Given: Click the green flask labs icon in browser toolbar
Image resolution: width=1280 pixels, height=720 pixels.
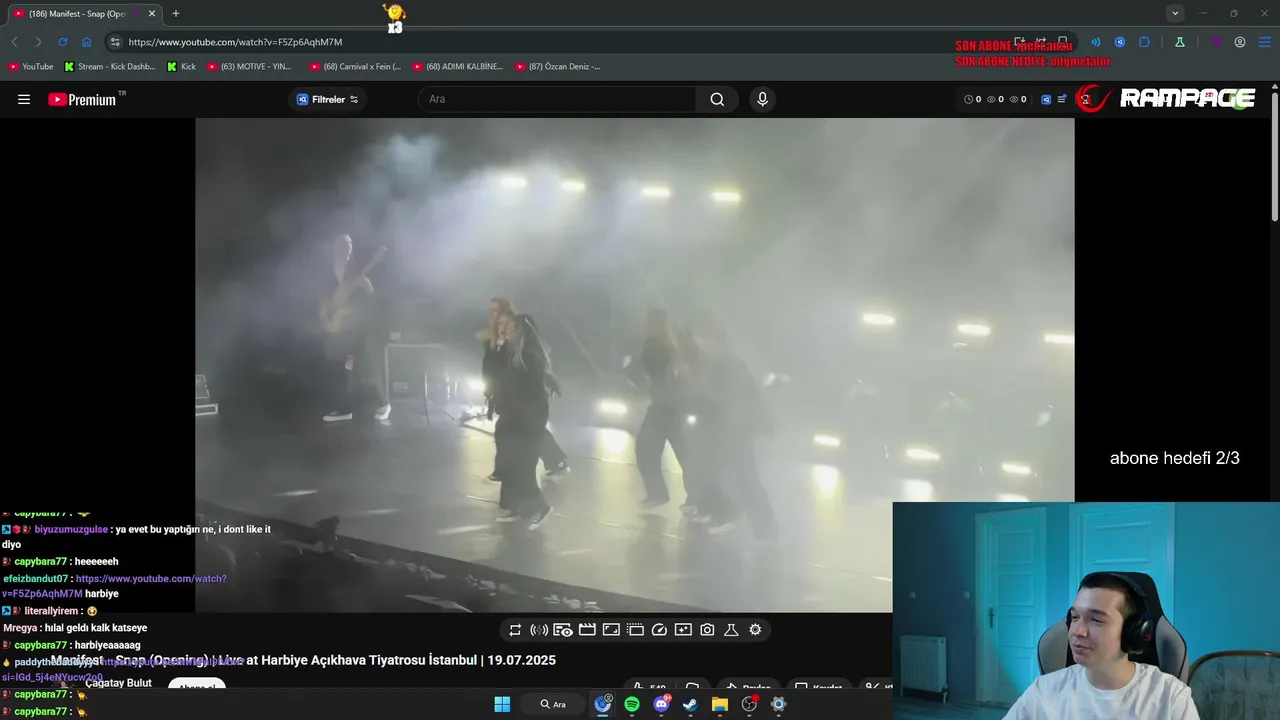Looking at the screenshot, I should tap(1180, 42).
